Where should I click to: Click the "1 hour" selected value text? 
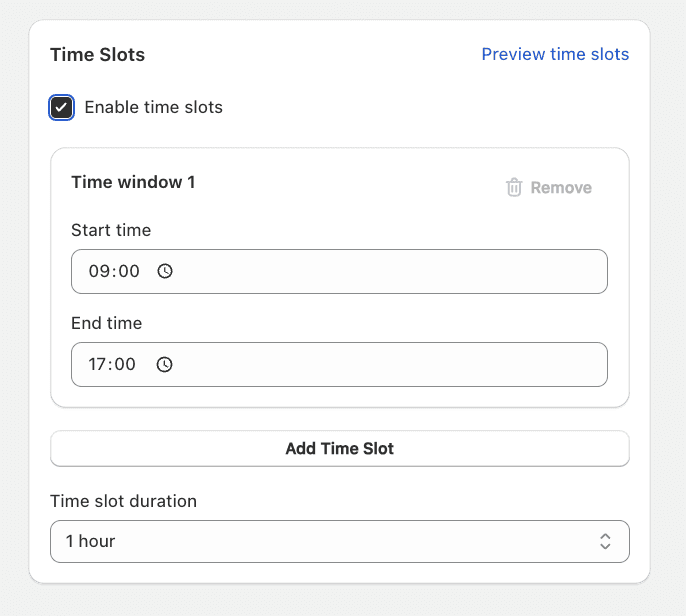pyautogui.click(x=91, y=541)
